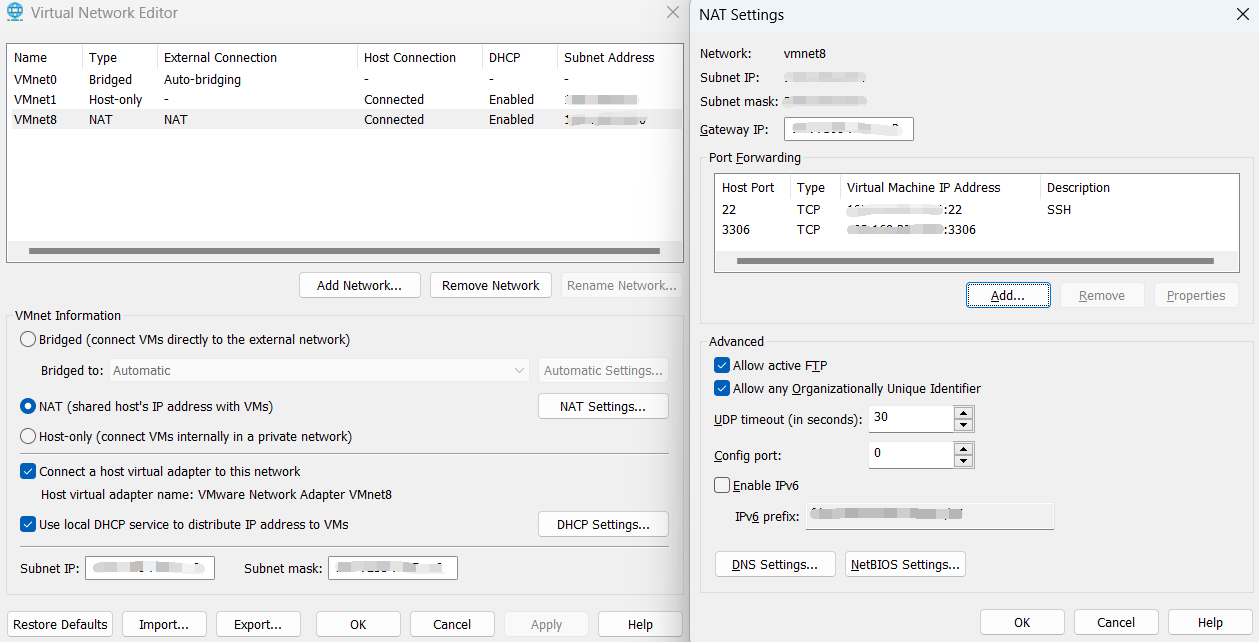Click UDP timeout value field

tap(911, 418)
